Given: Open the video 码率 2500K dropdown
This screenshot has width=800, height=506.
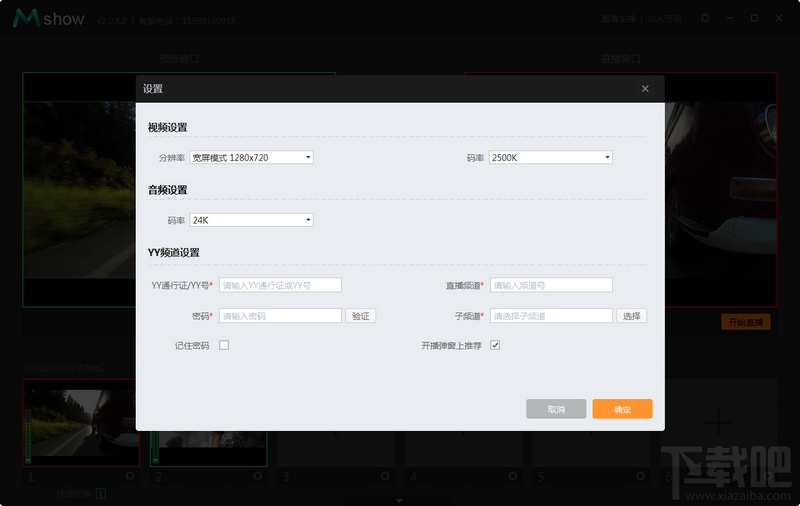Looking at the screenshot, I should click(551, 158).
